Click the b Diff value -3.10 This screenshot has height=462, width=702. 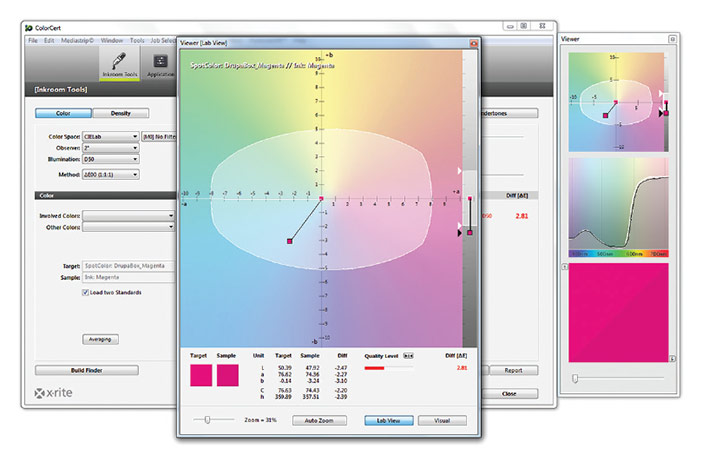click(x=341, y=381)
